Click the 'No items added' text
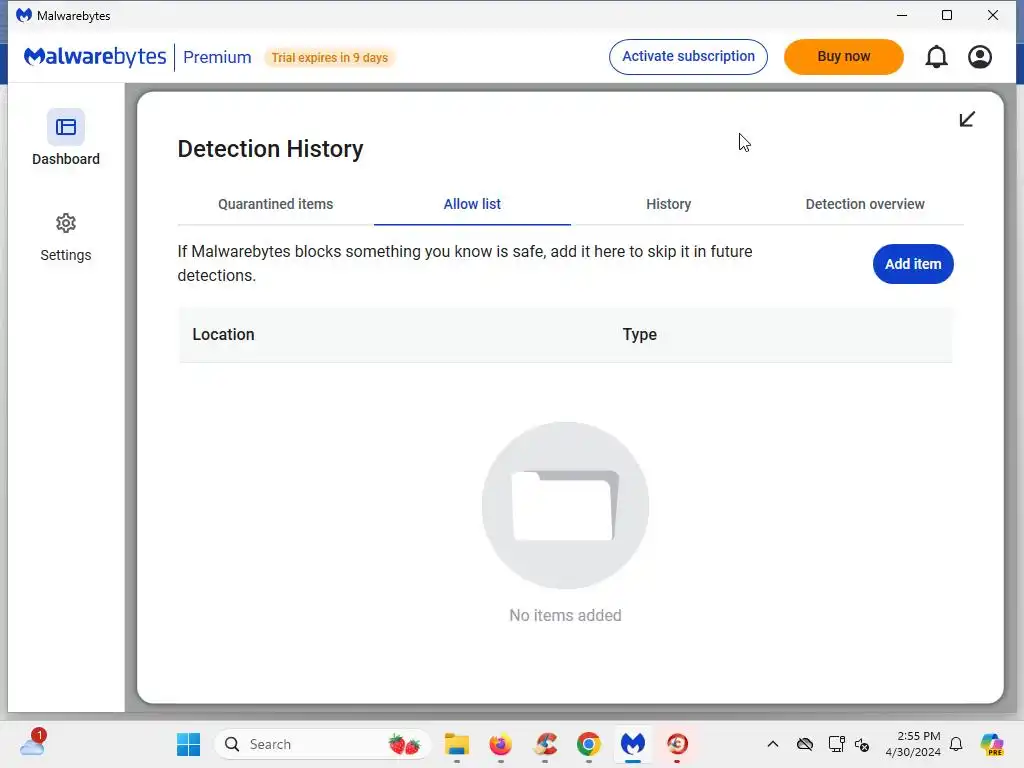The width and height of the screenshot is (1024, 768). (x=566, y=615)
